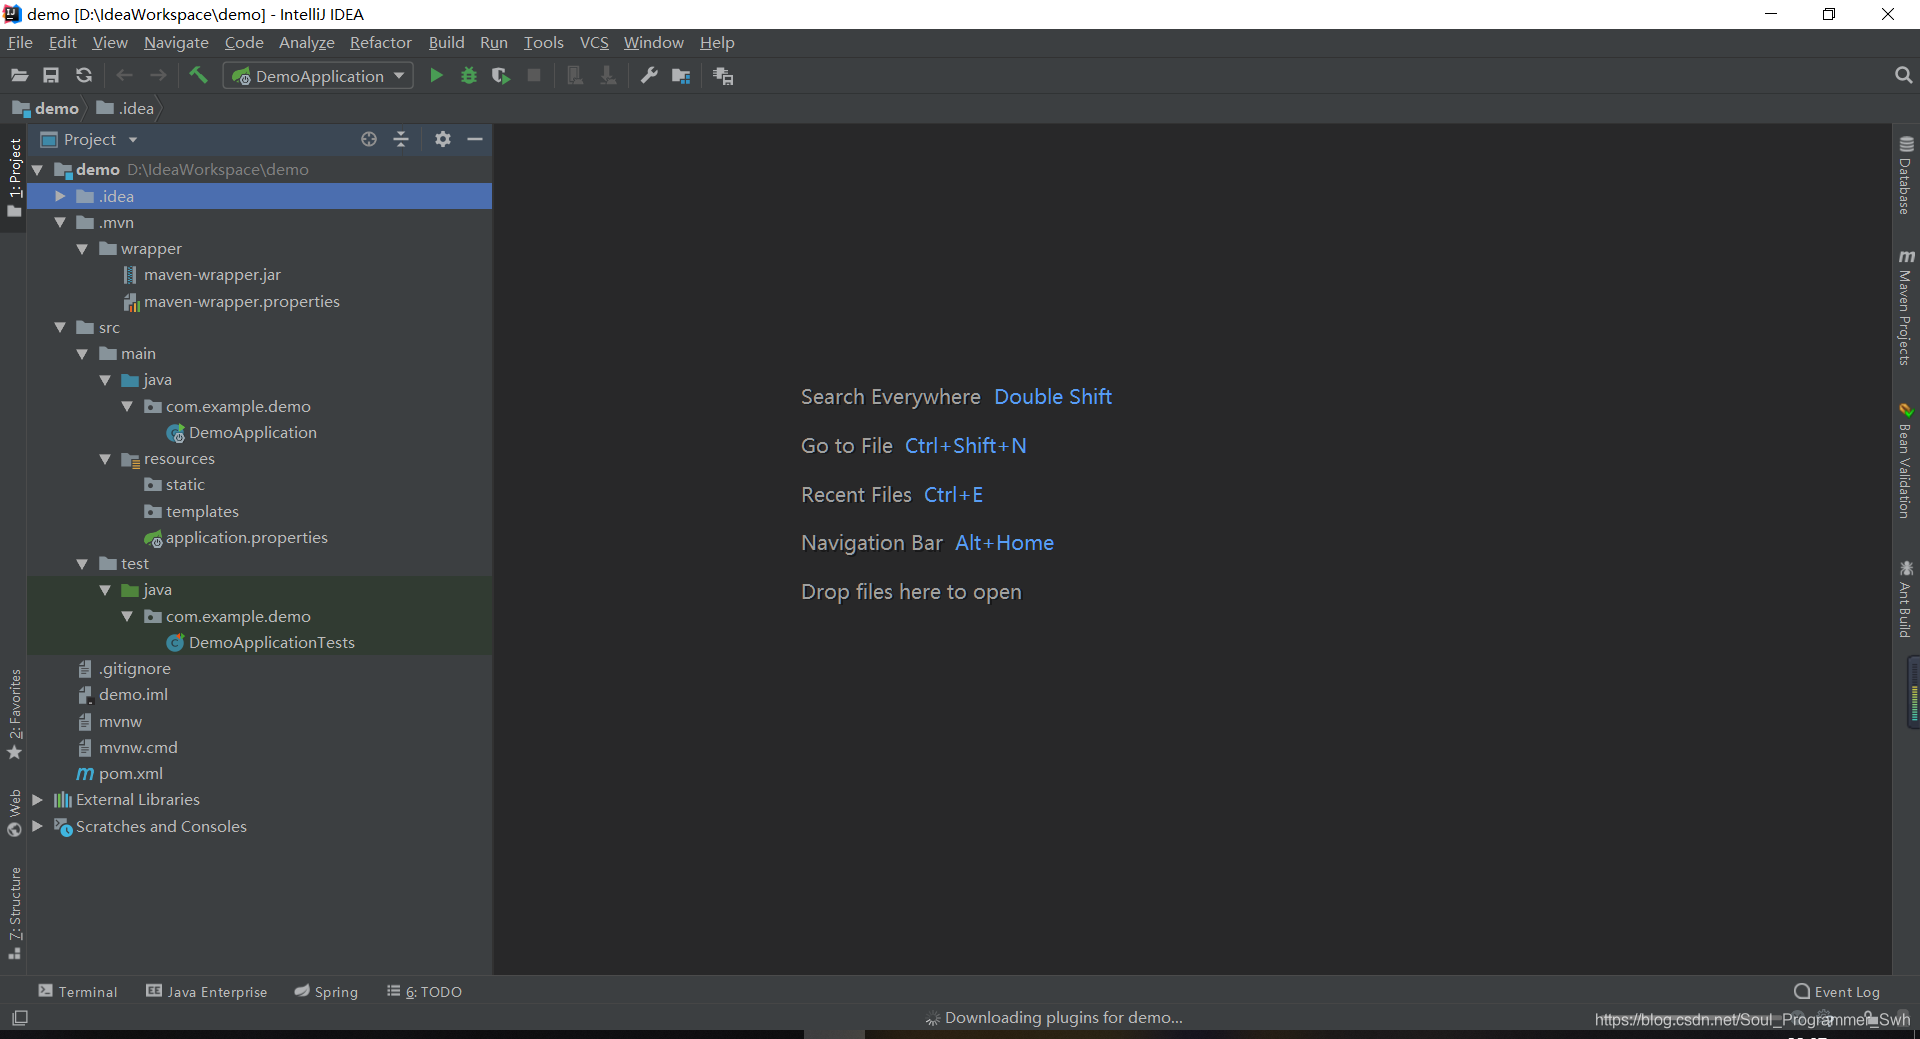Expand Scratches and Consoles node

37,826
